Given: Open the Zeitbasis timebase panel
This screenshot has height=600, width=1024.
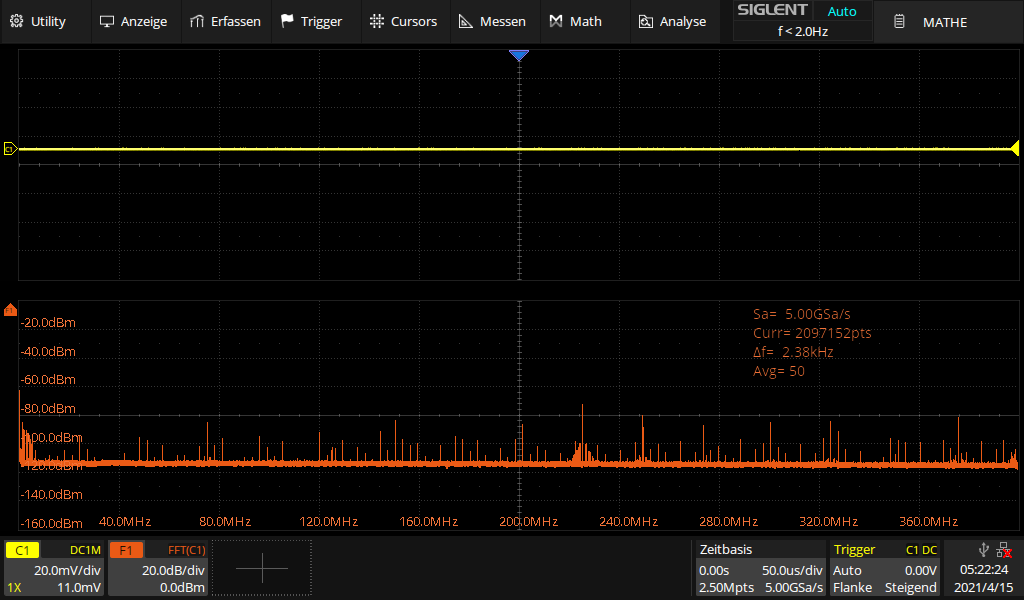Looking at the screenshot, I should (x=726, y=550).
